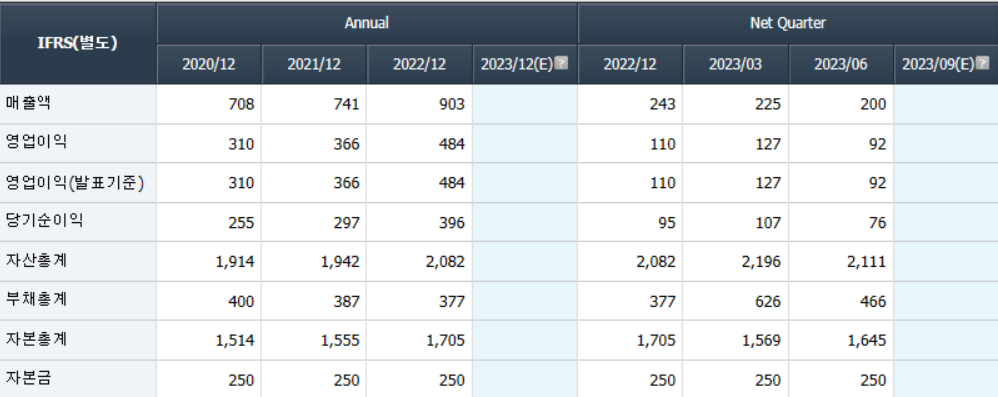Select the 2022/12 header under Annual
The height and width of the screenshot is (397, 998).
click(x=419, y=64)
